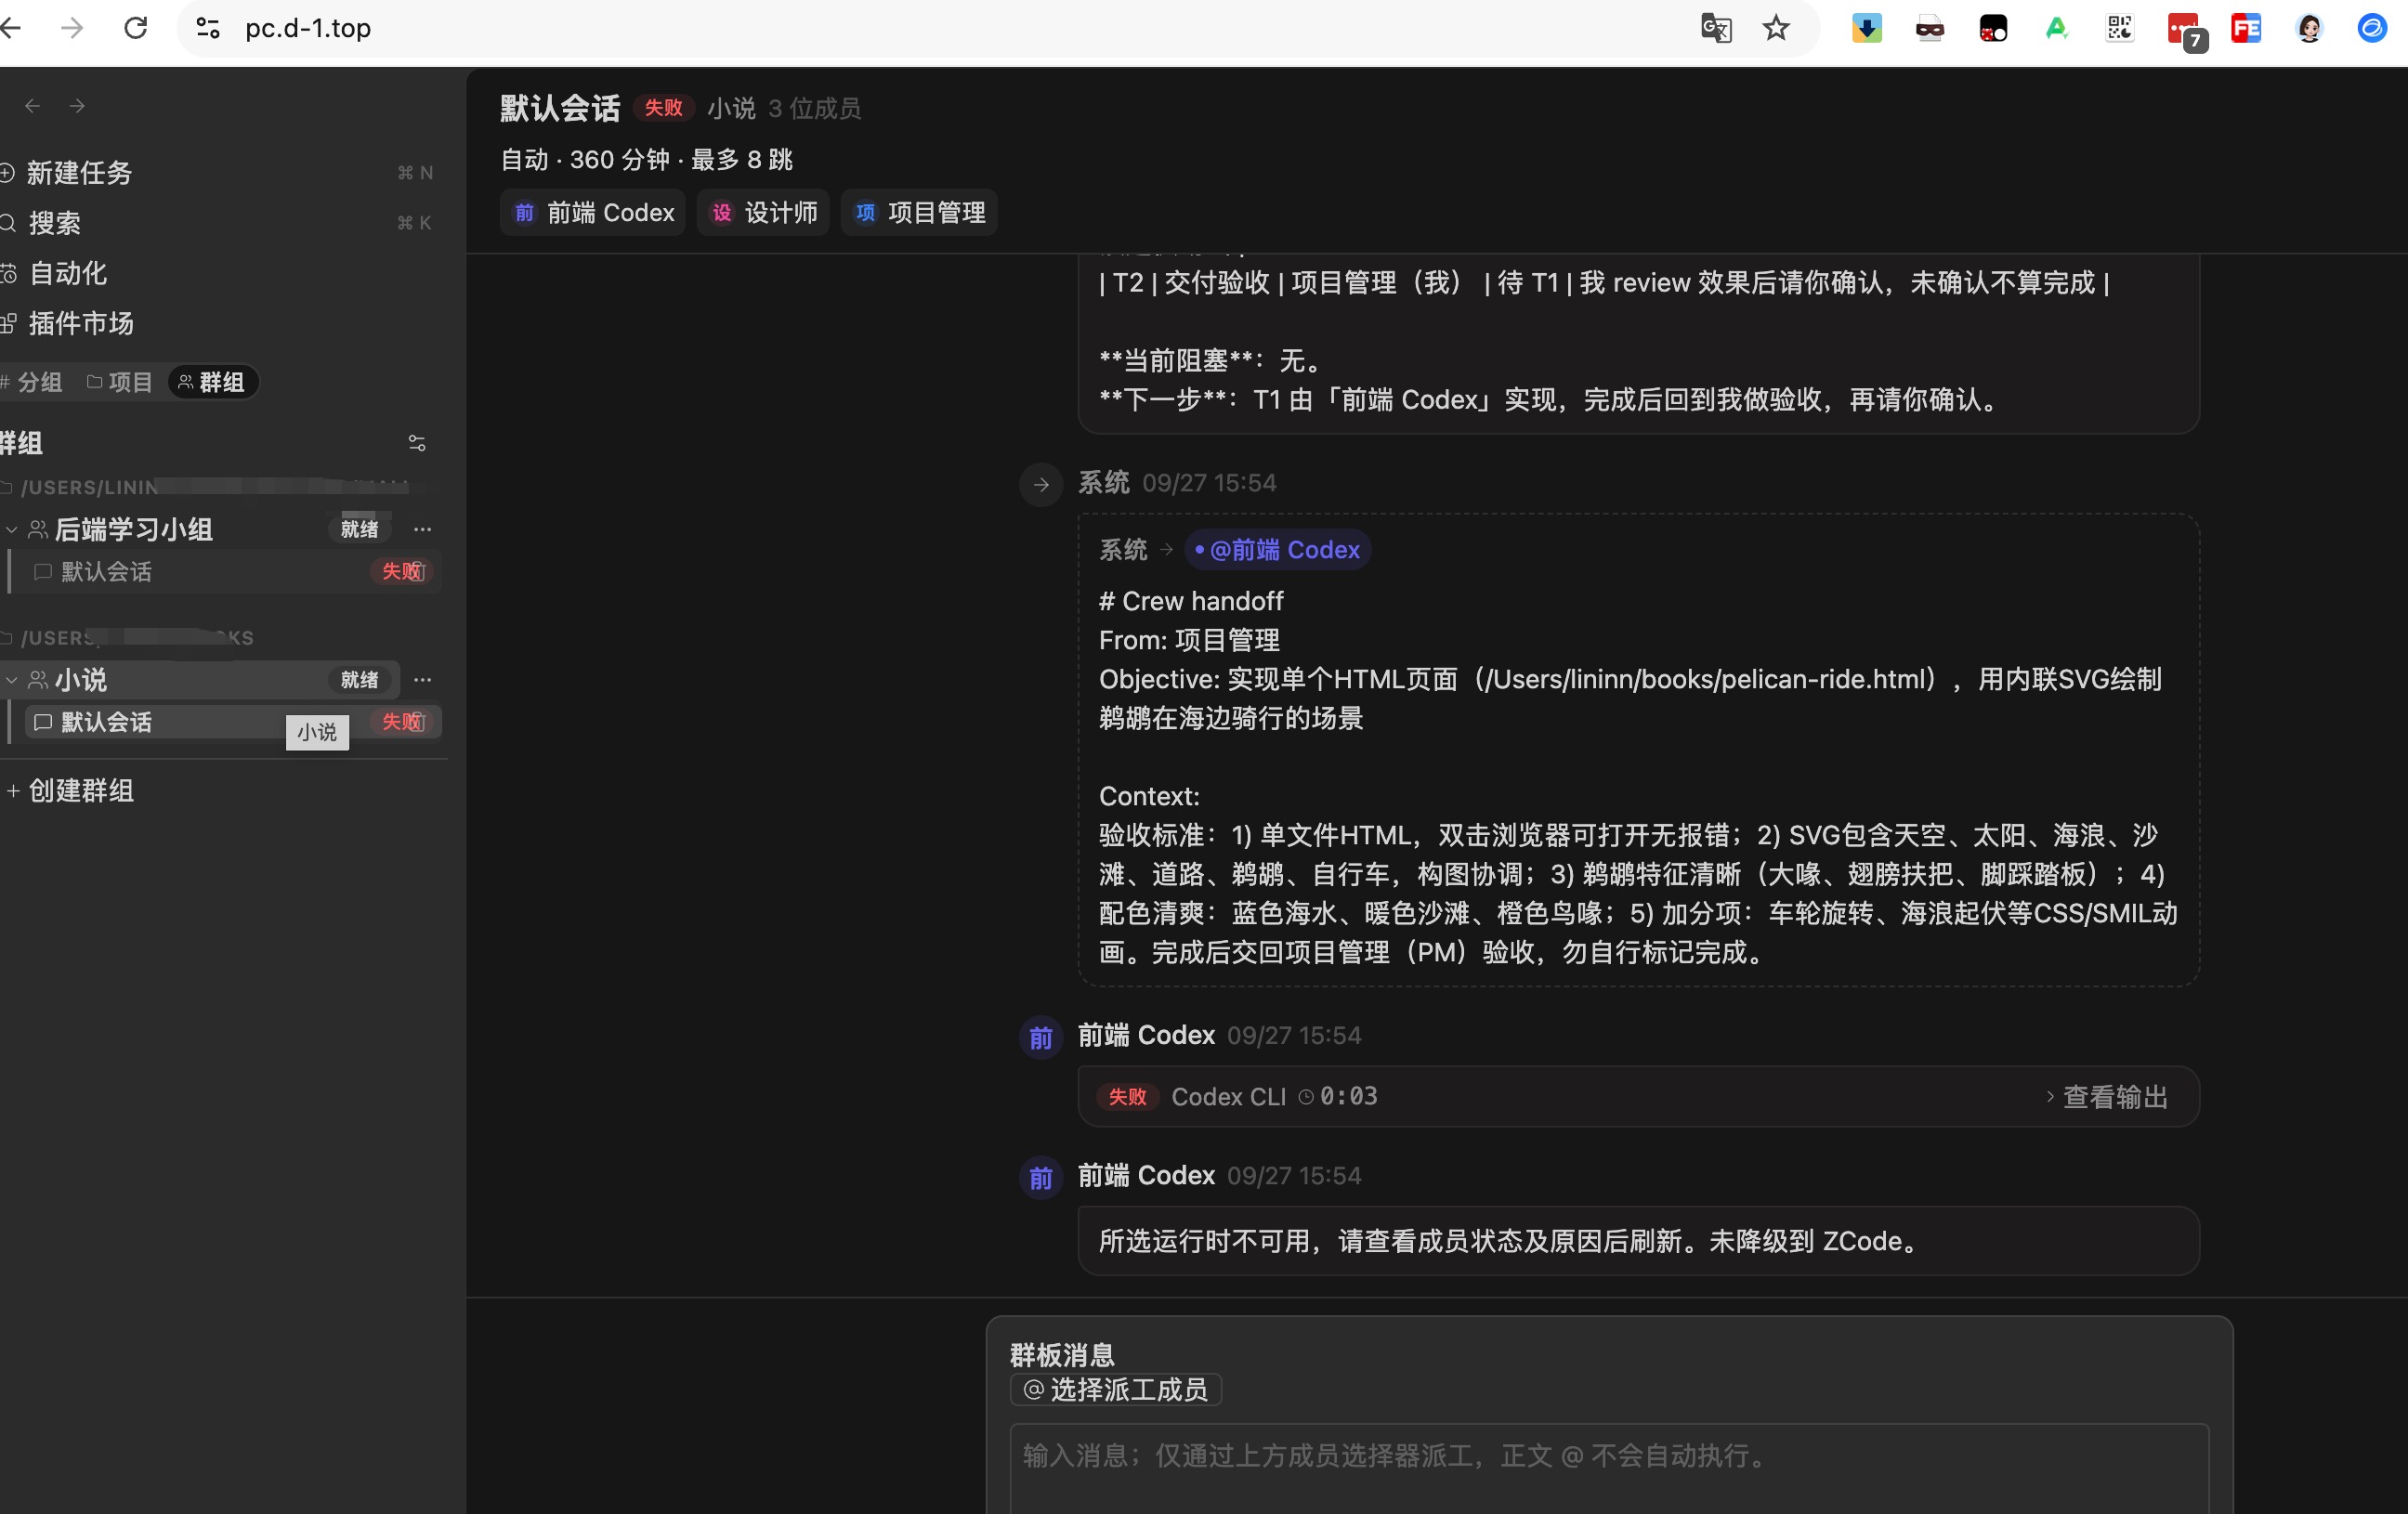Screen dimensions: 2408x1514
Task: Click the @前端 Codex mention tag
Action: click(1277, 550)
